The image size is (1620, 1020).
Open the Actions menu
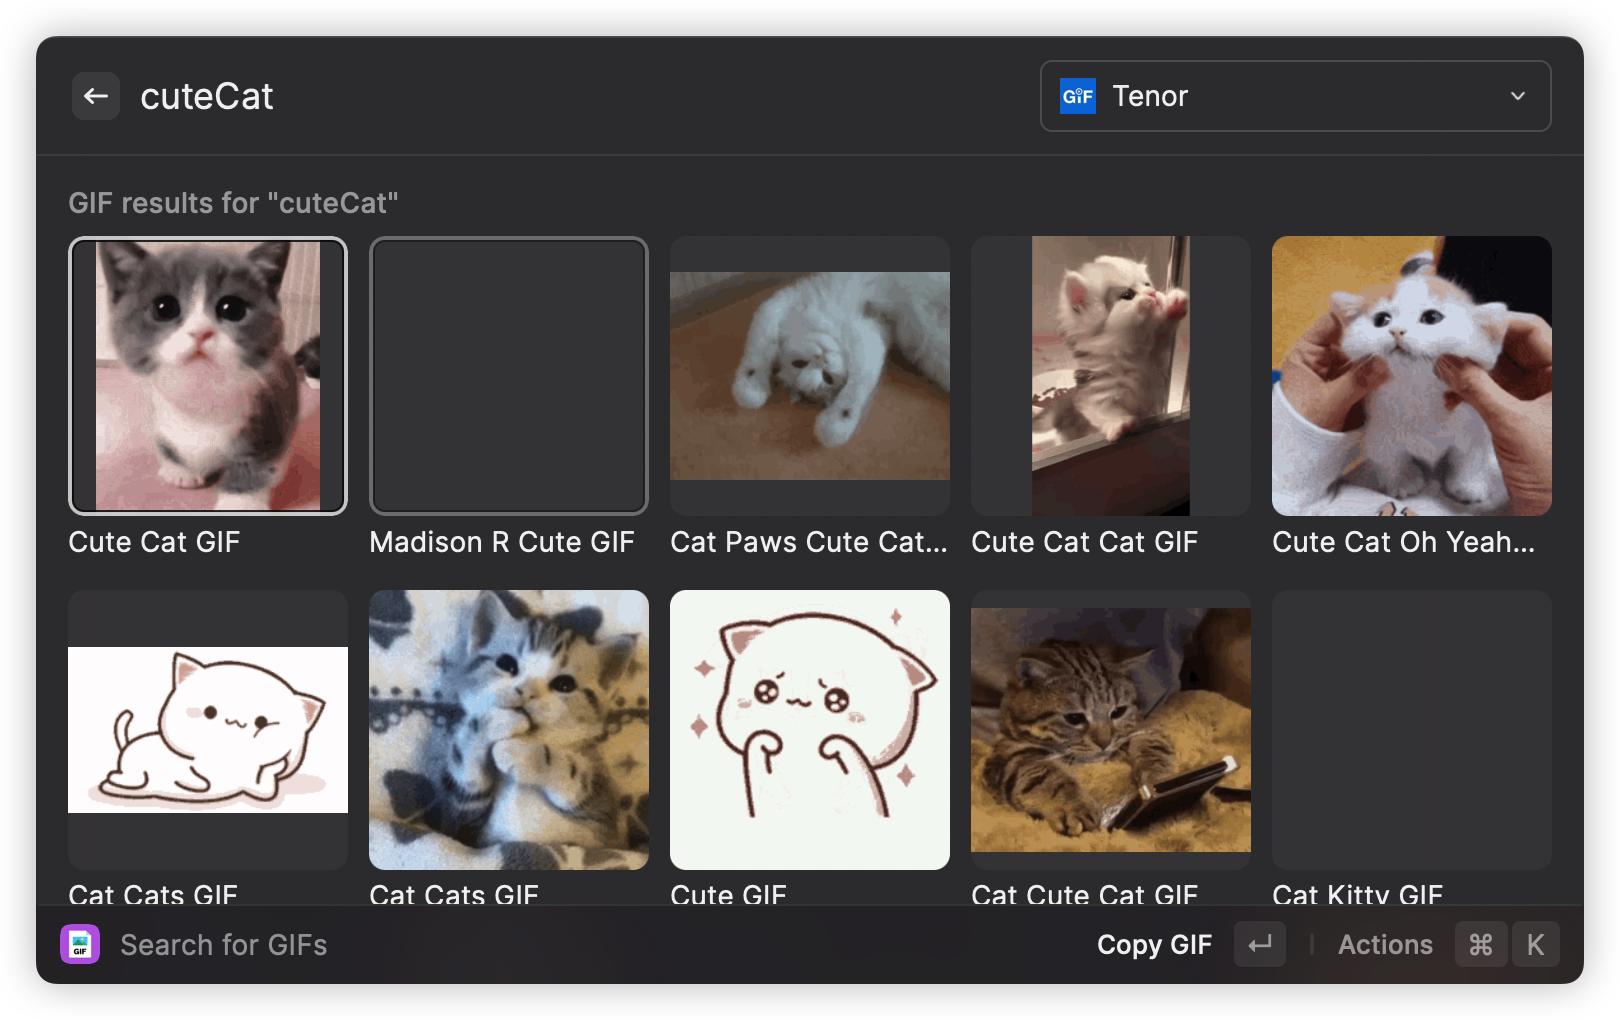tap(1385, 945)
